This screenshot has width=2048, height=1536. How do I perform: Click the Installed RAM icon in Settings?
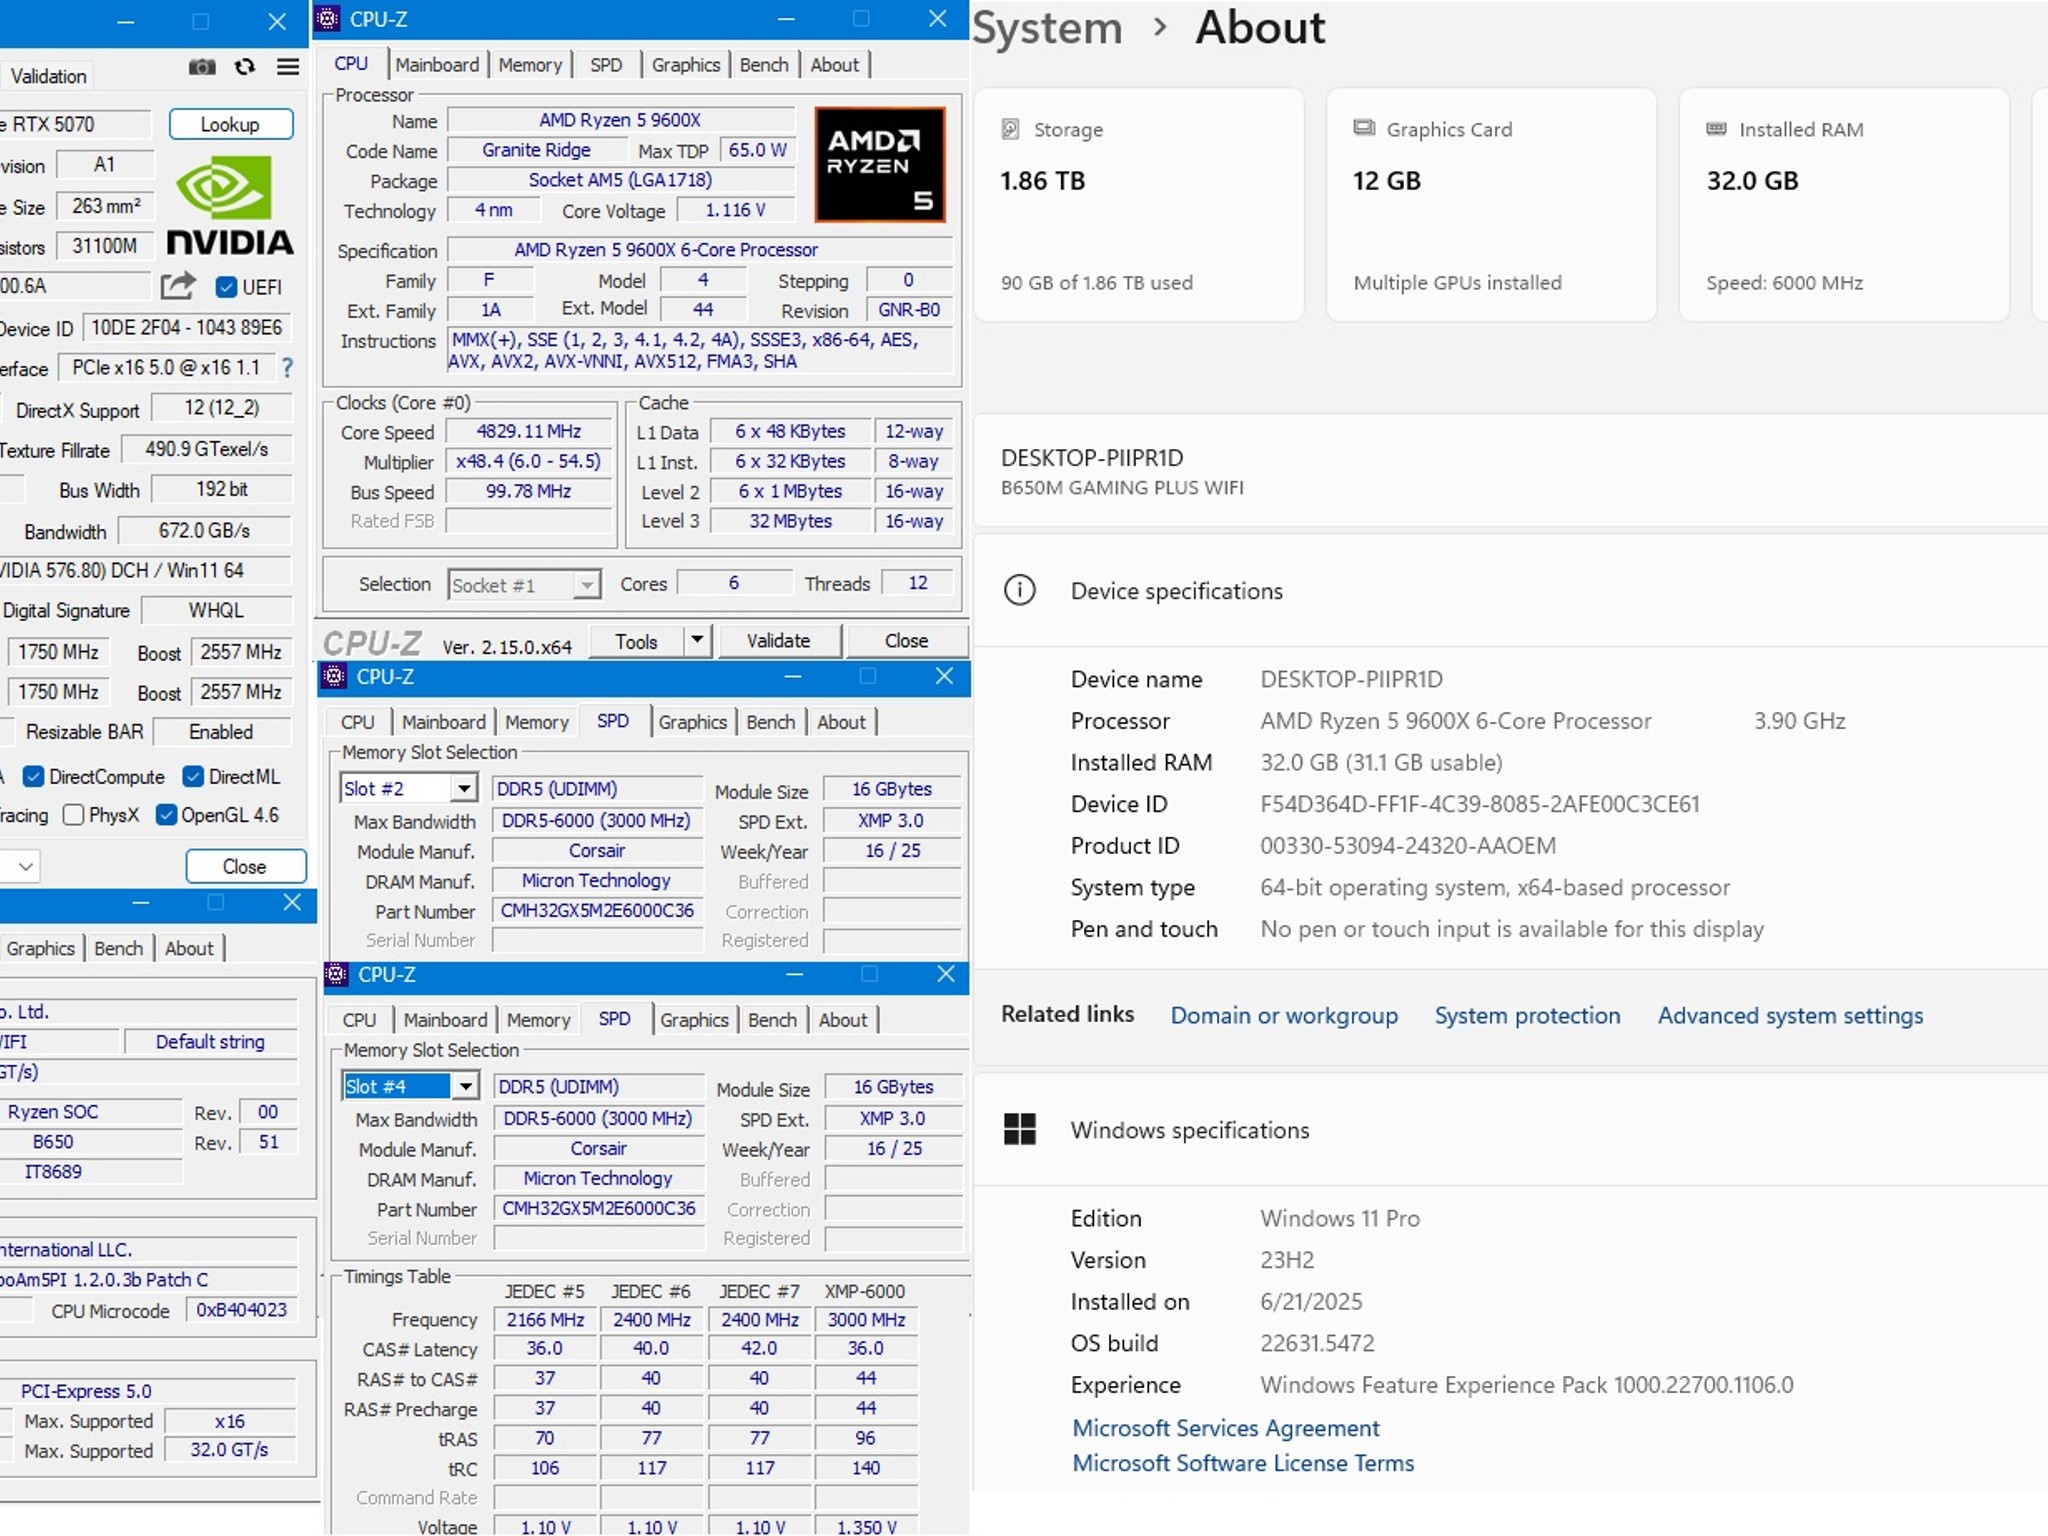(1716, 129)
